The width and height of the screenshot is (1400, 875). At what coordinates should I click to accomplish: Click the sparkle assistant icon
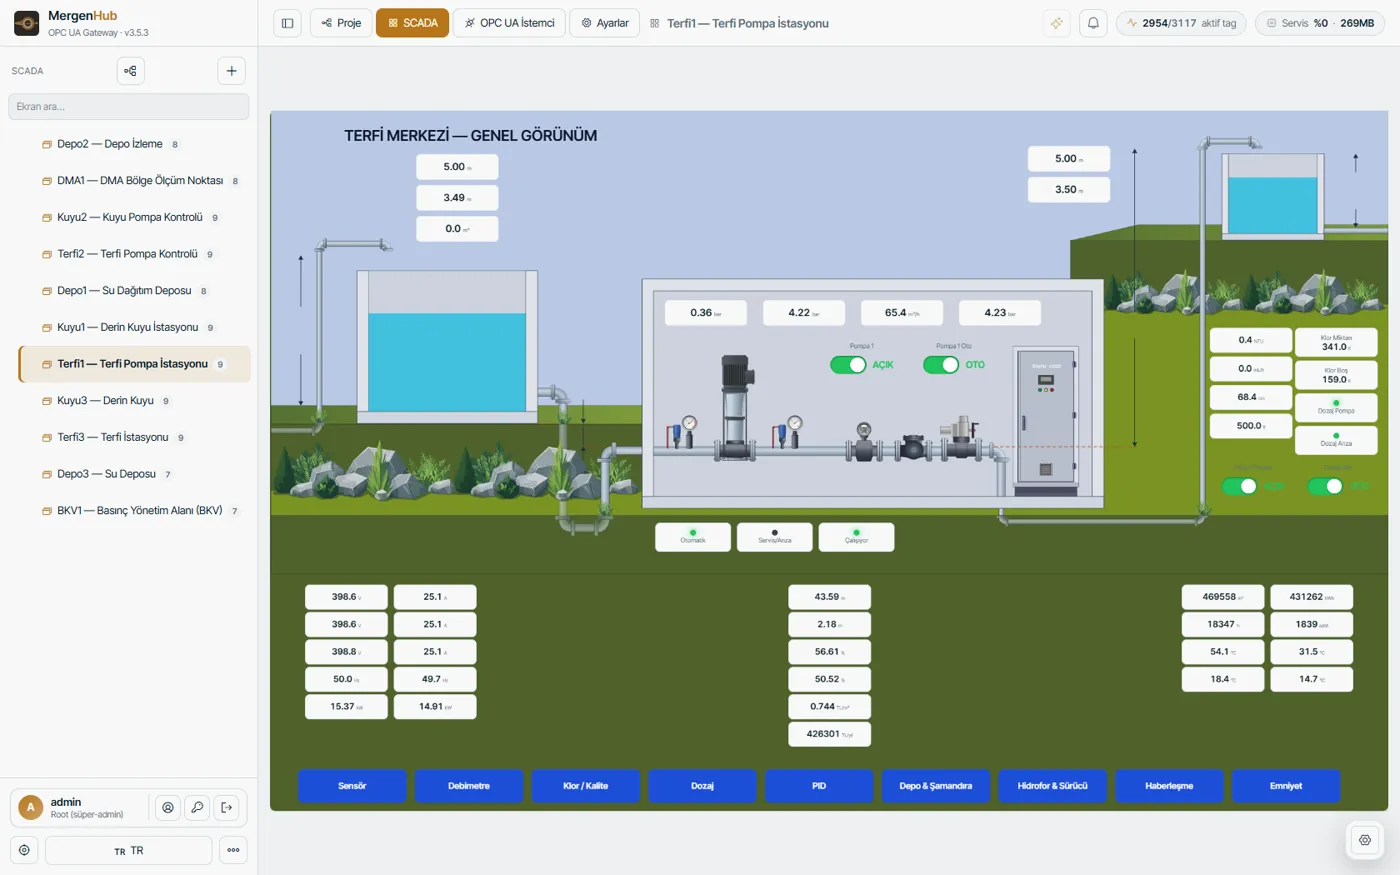point(1057,23)
